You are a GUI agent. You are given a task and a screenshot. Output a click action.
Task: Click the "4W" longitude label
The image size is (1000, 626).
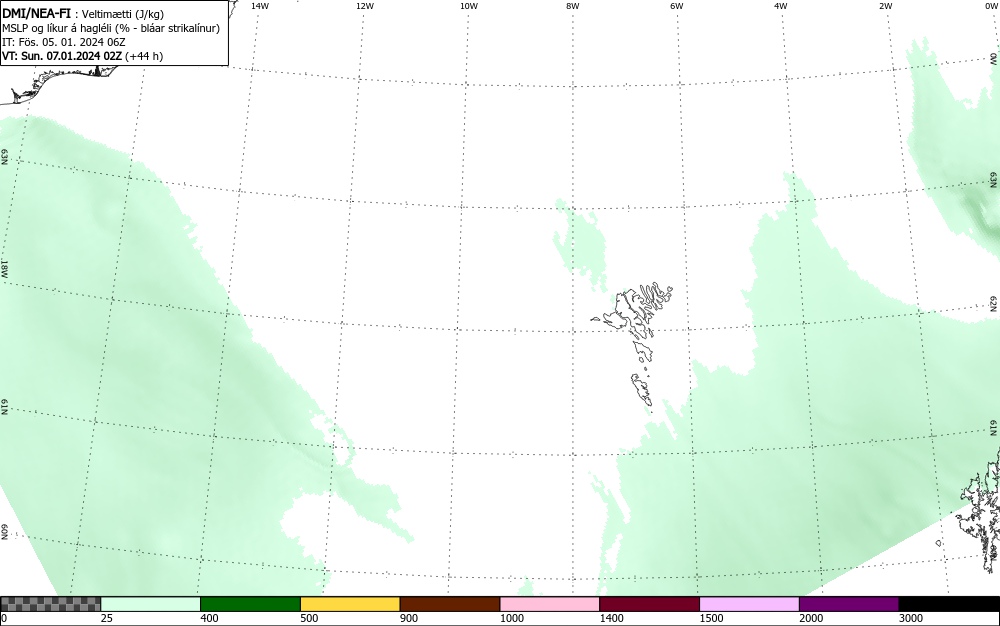tap(781, 6)
